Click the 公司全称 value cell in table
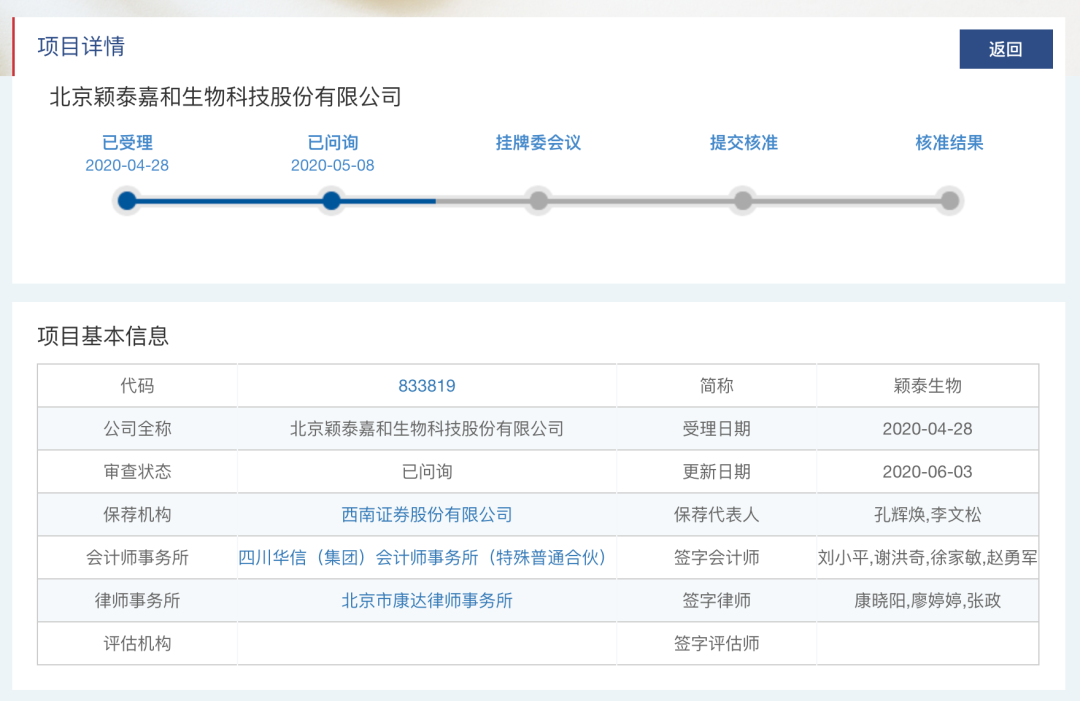The width and height of the screenshot is (1080, 701). click(426, 428)
